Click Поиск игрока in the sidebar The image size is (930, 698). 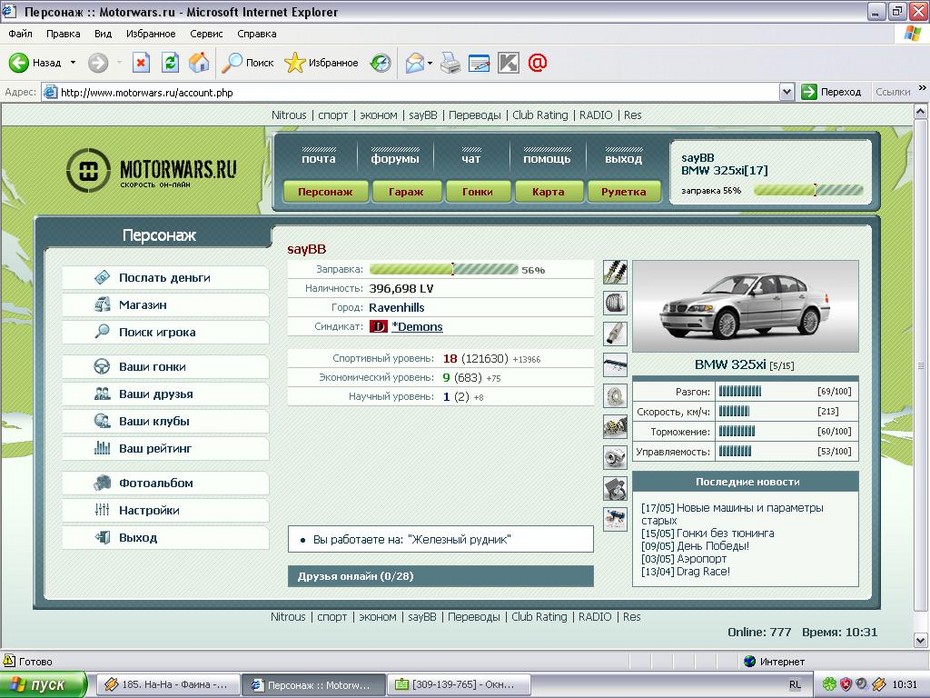[165, 332]
